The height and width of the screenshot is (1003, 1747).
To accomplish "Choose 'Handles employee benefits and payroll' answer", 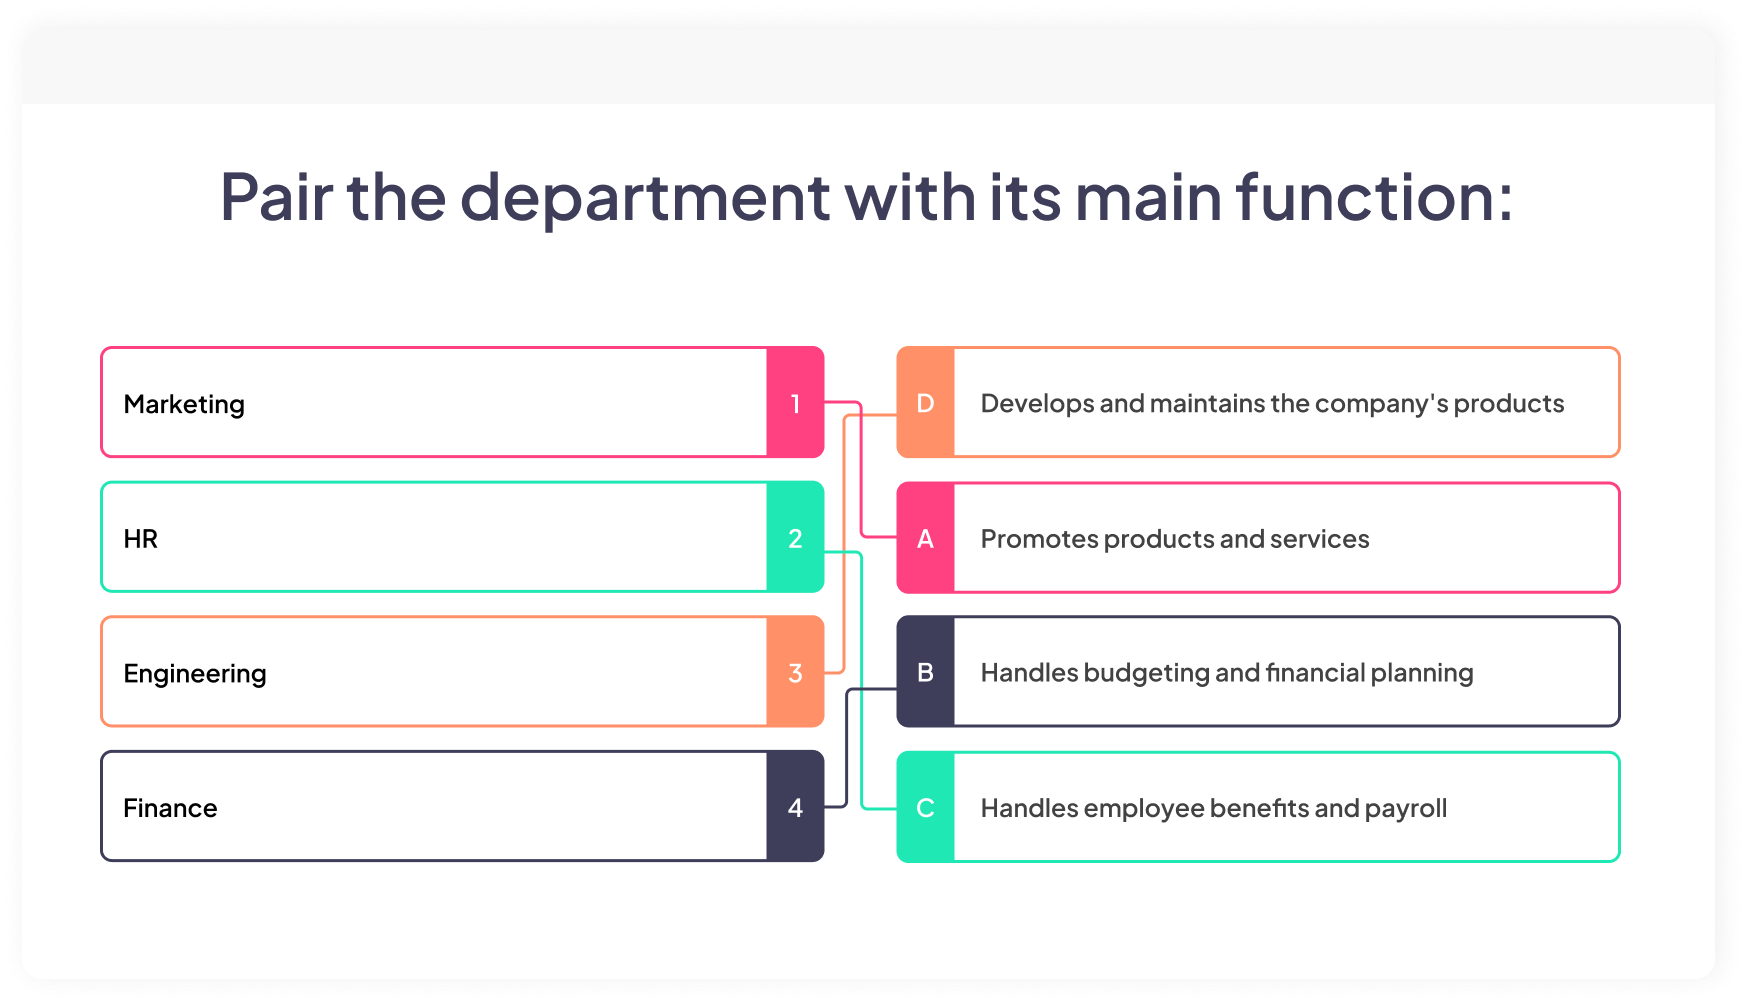I will [1258, 806].
